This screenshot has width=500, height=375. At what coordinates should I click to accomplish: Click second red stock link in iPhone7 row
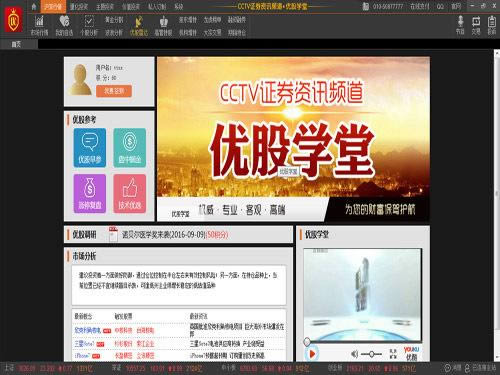(x=145, y=356)
